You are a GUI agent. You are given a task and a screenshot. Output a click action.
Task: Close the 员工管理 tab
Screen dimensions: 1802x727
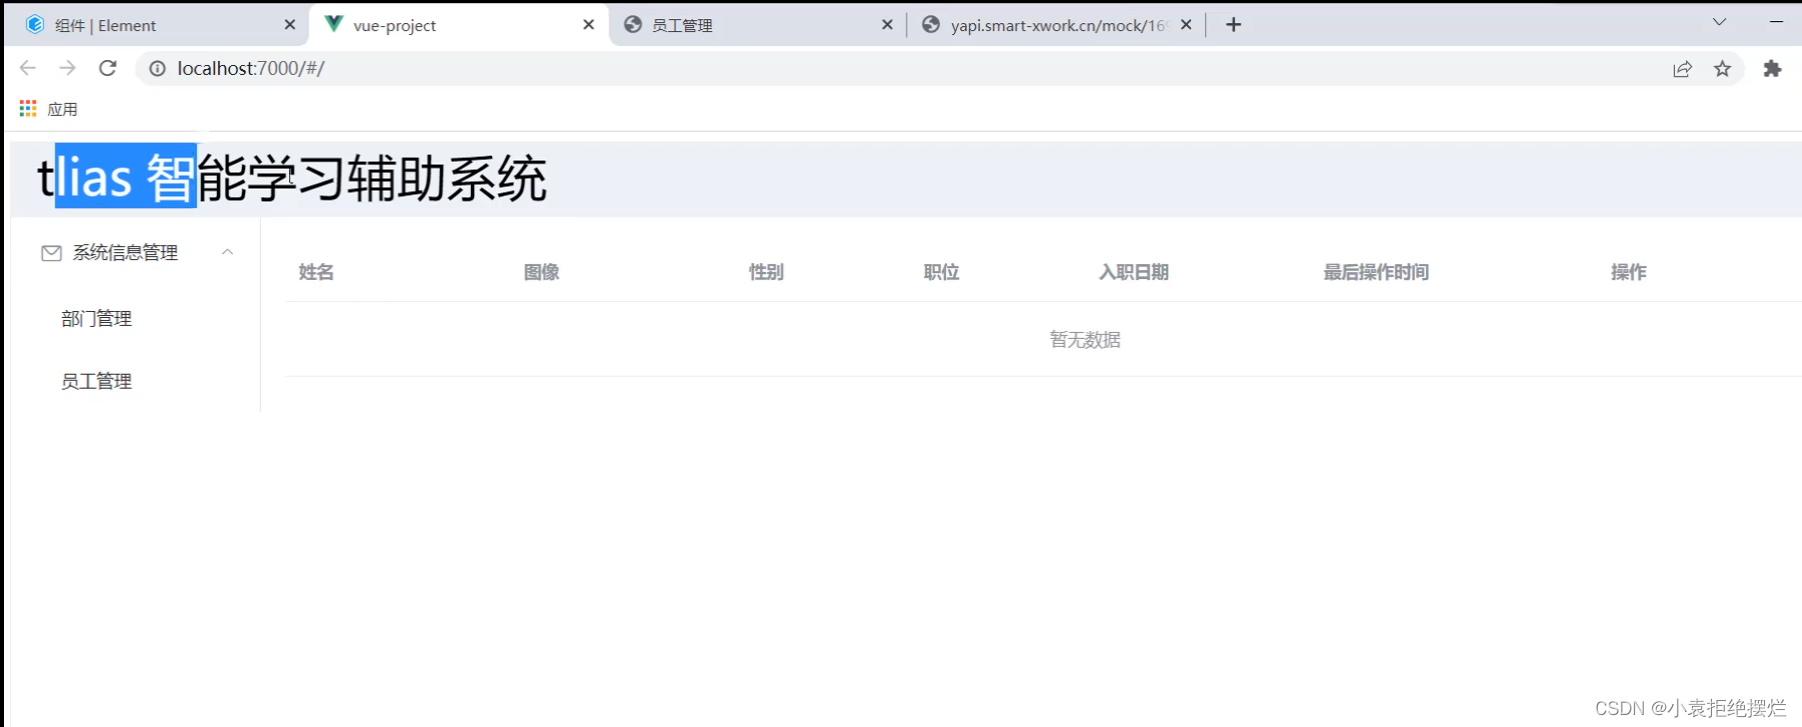point(887,25)
